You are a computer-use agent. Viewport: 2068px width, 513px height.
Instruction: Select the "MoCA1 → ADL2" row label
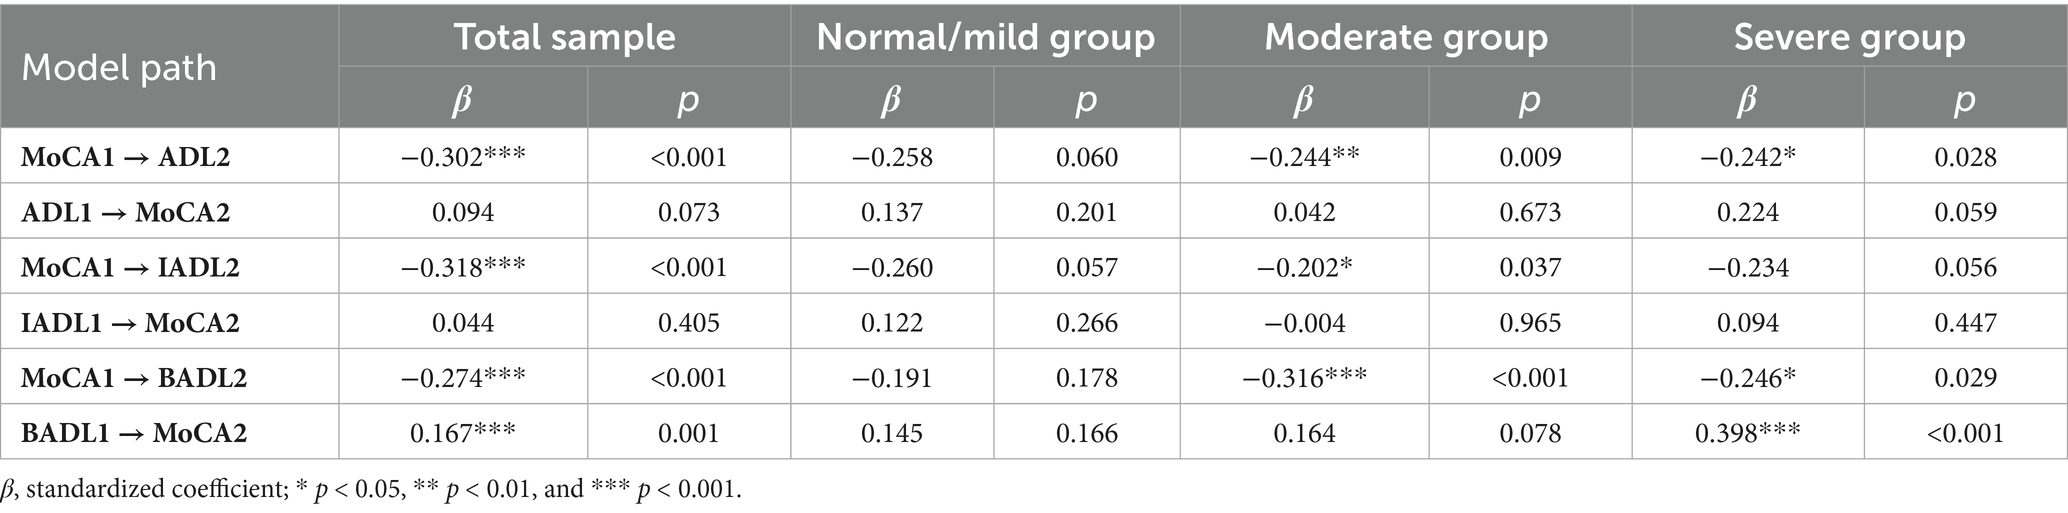tap(130, 157)
